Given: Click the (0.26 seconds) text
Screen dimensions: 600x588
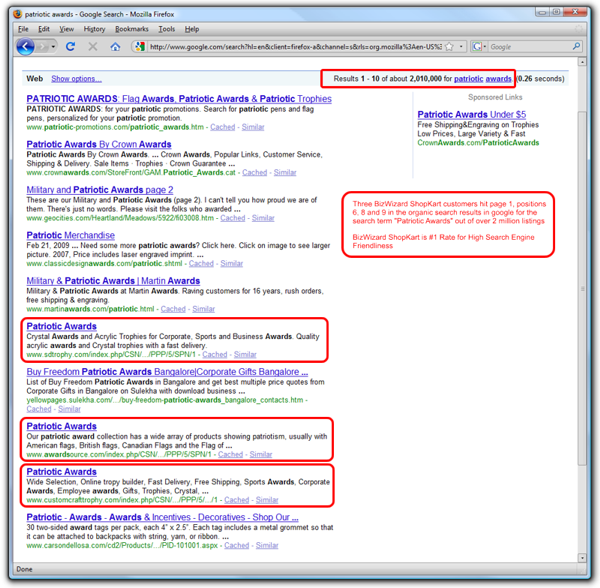Looking at the screenshot, I should point(540,79).
